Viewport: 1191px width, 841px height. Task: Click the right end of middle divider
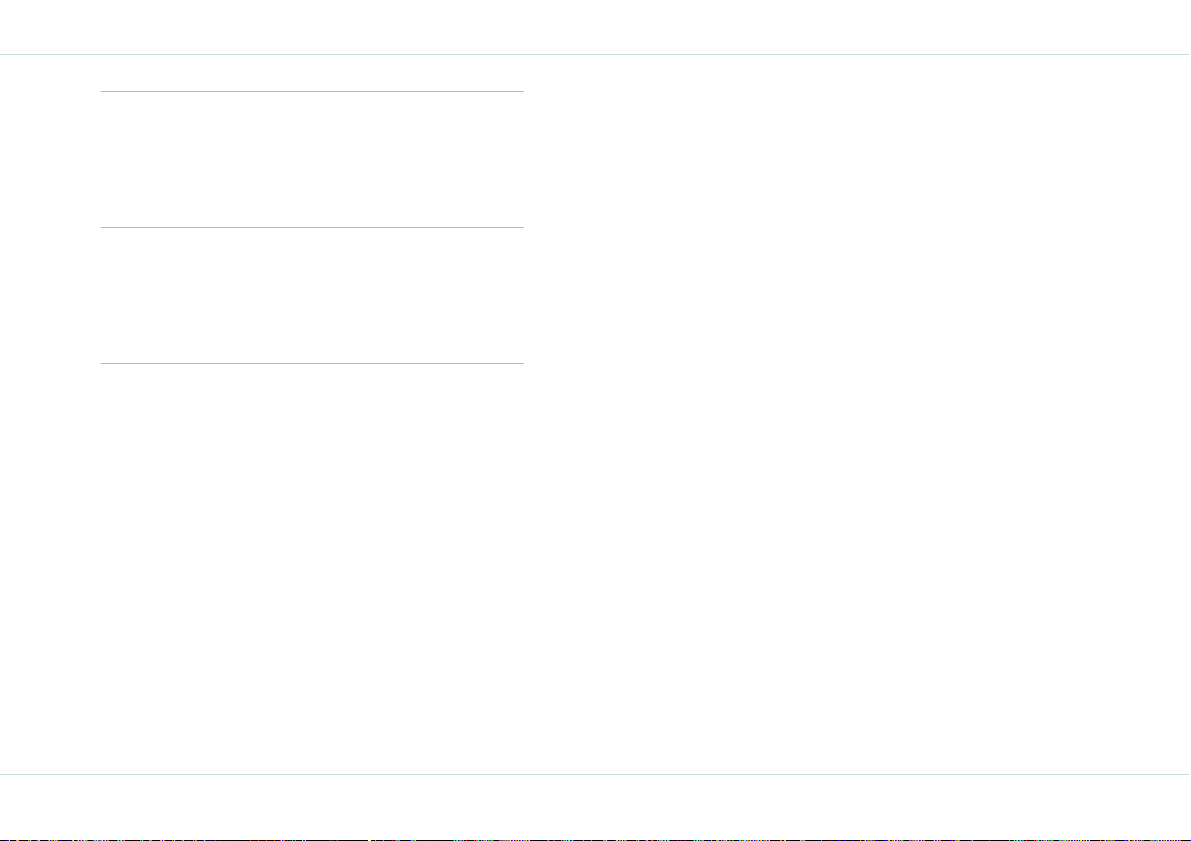click(522, 227)
